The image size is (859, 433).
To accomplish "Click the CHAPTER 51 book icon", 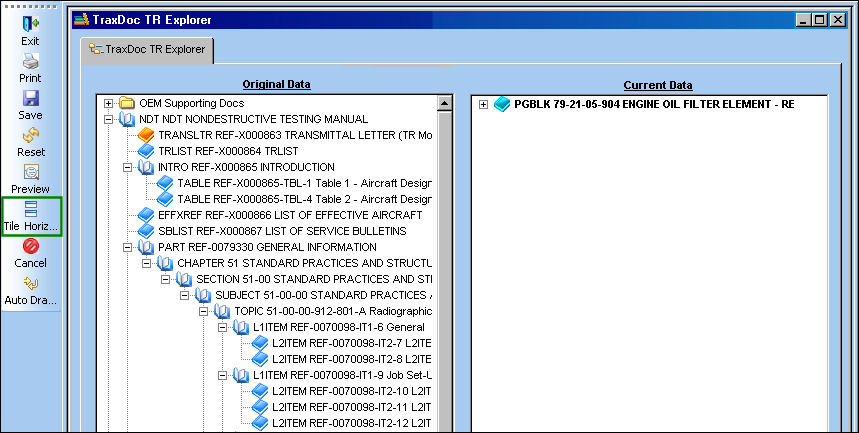I will click(165, 263).
